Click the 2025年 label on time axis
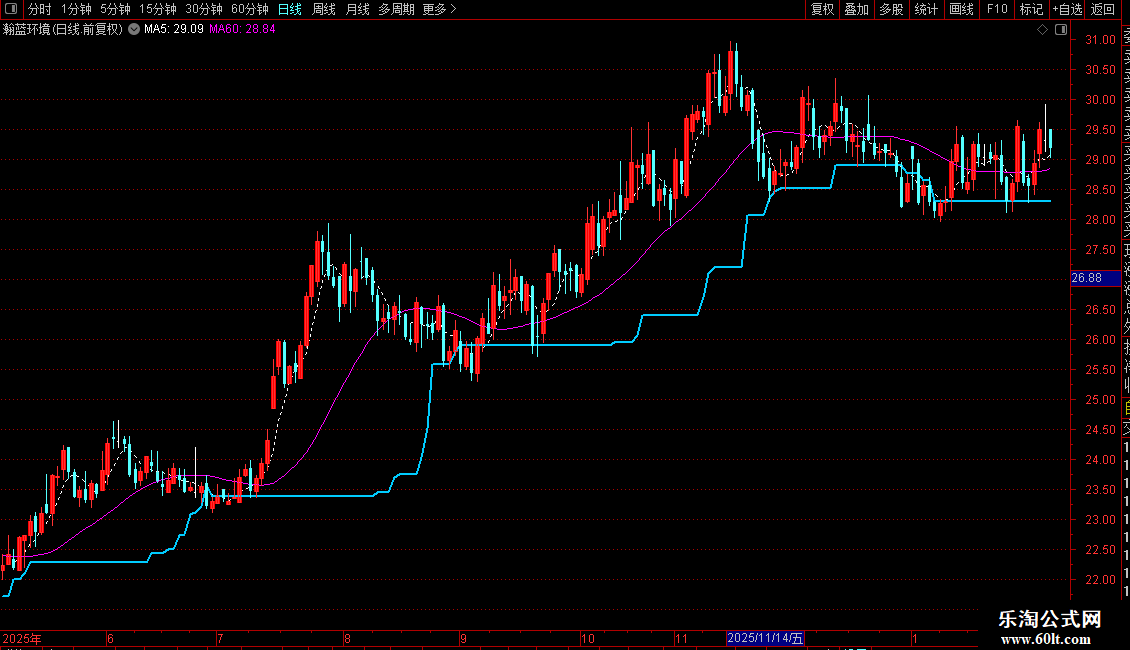1130x650 pixels. 22,639
